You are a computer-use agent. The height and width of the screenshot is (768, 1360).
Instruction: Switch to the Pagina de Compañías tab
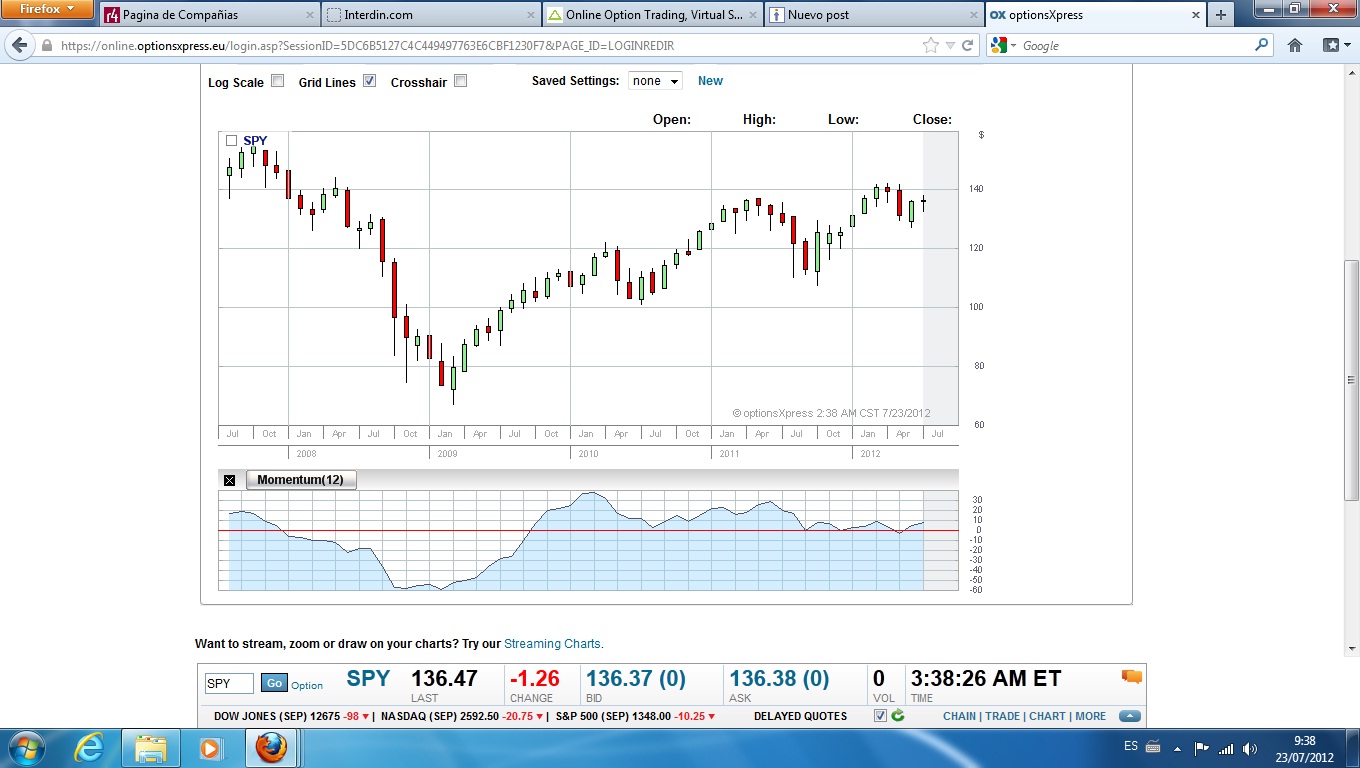pos(209,15)
